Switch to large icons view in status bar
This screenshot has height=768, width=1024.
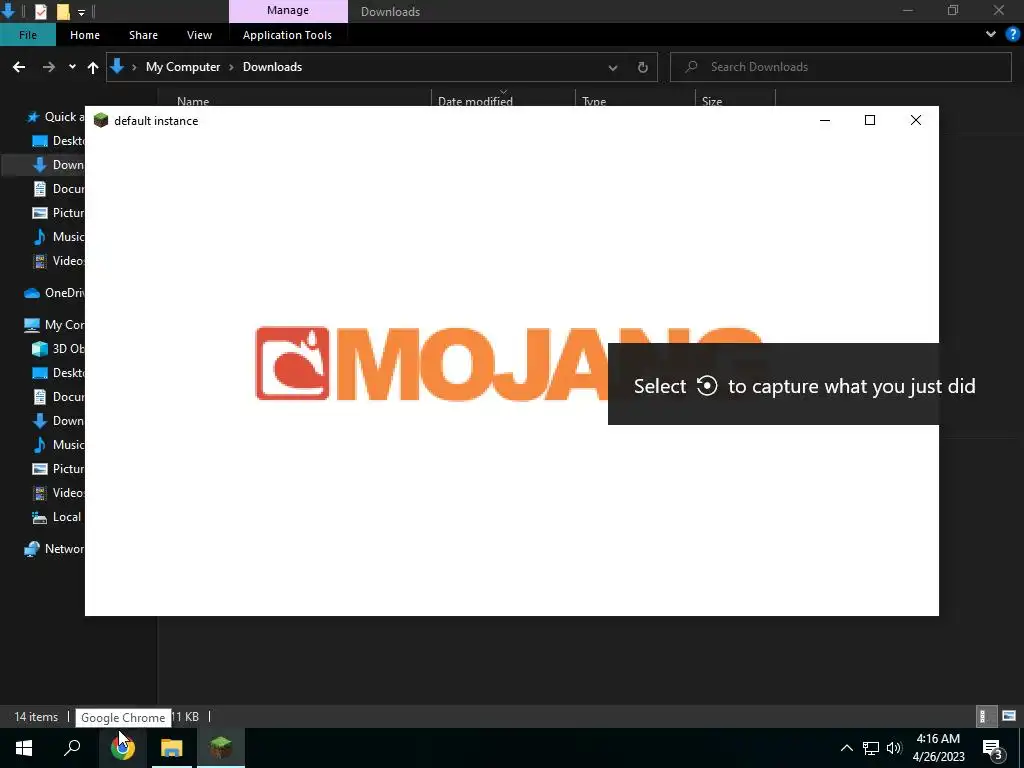1009,716
